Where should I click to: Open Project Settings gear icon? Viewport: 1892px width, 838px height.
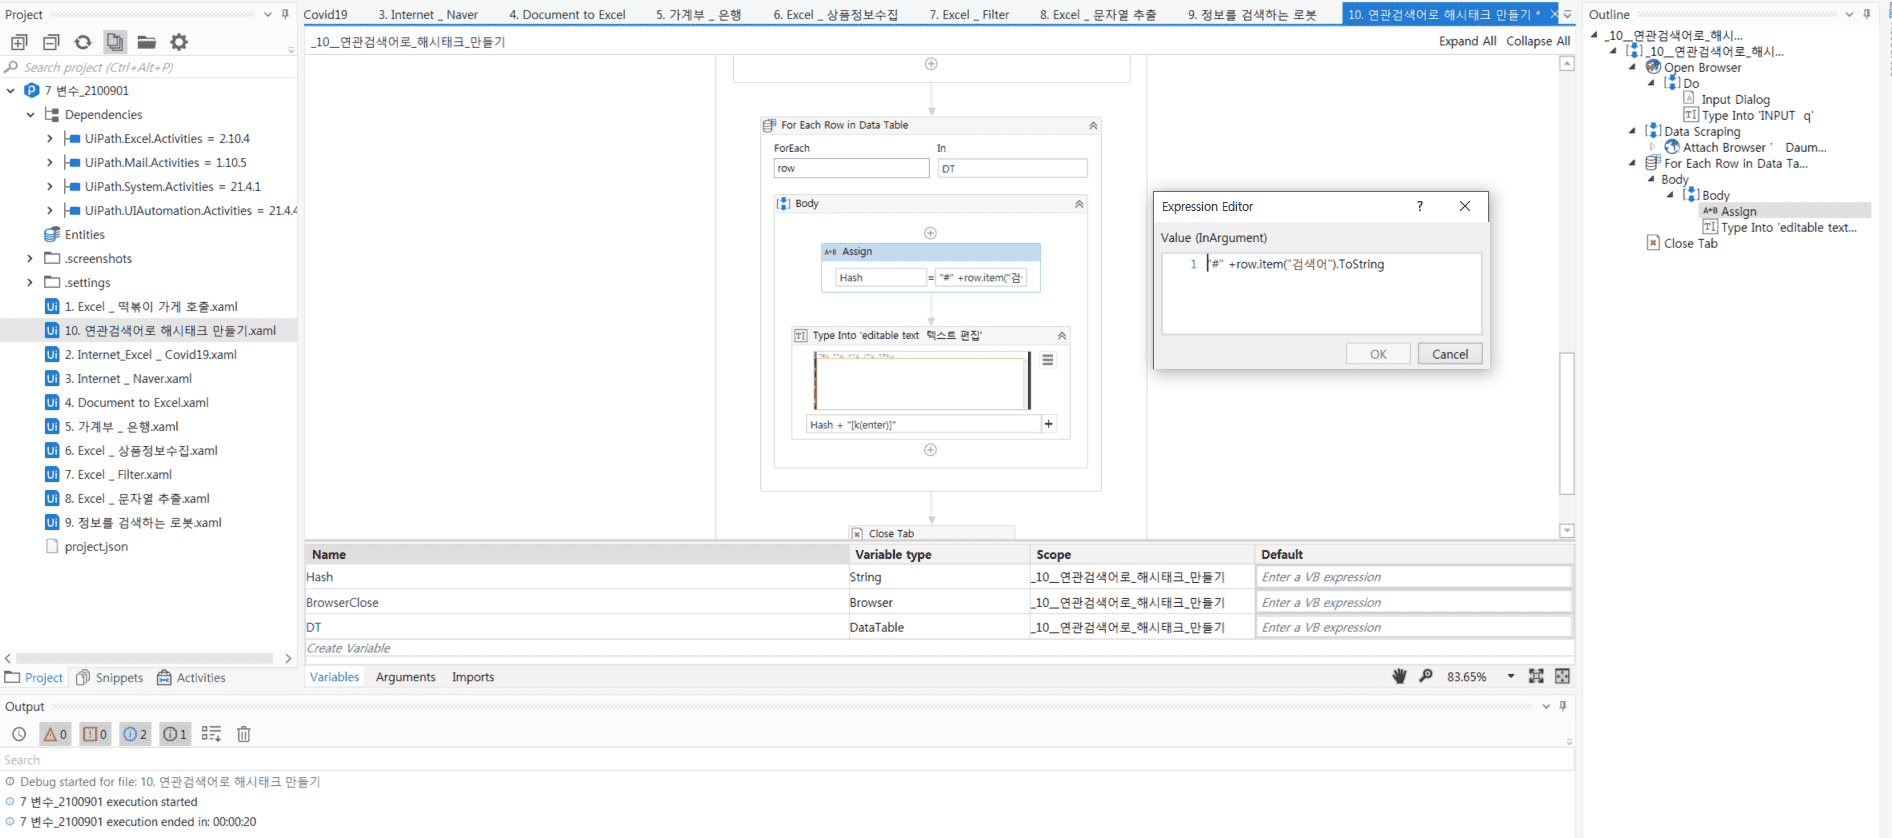(x=179, y=42)
